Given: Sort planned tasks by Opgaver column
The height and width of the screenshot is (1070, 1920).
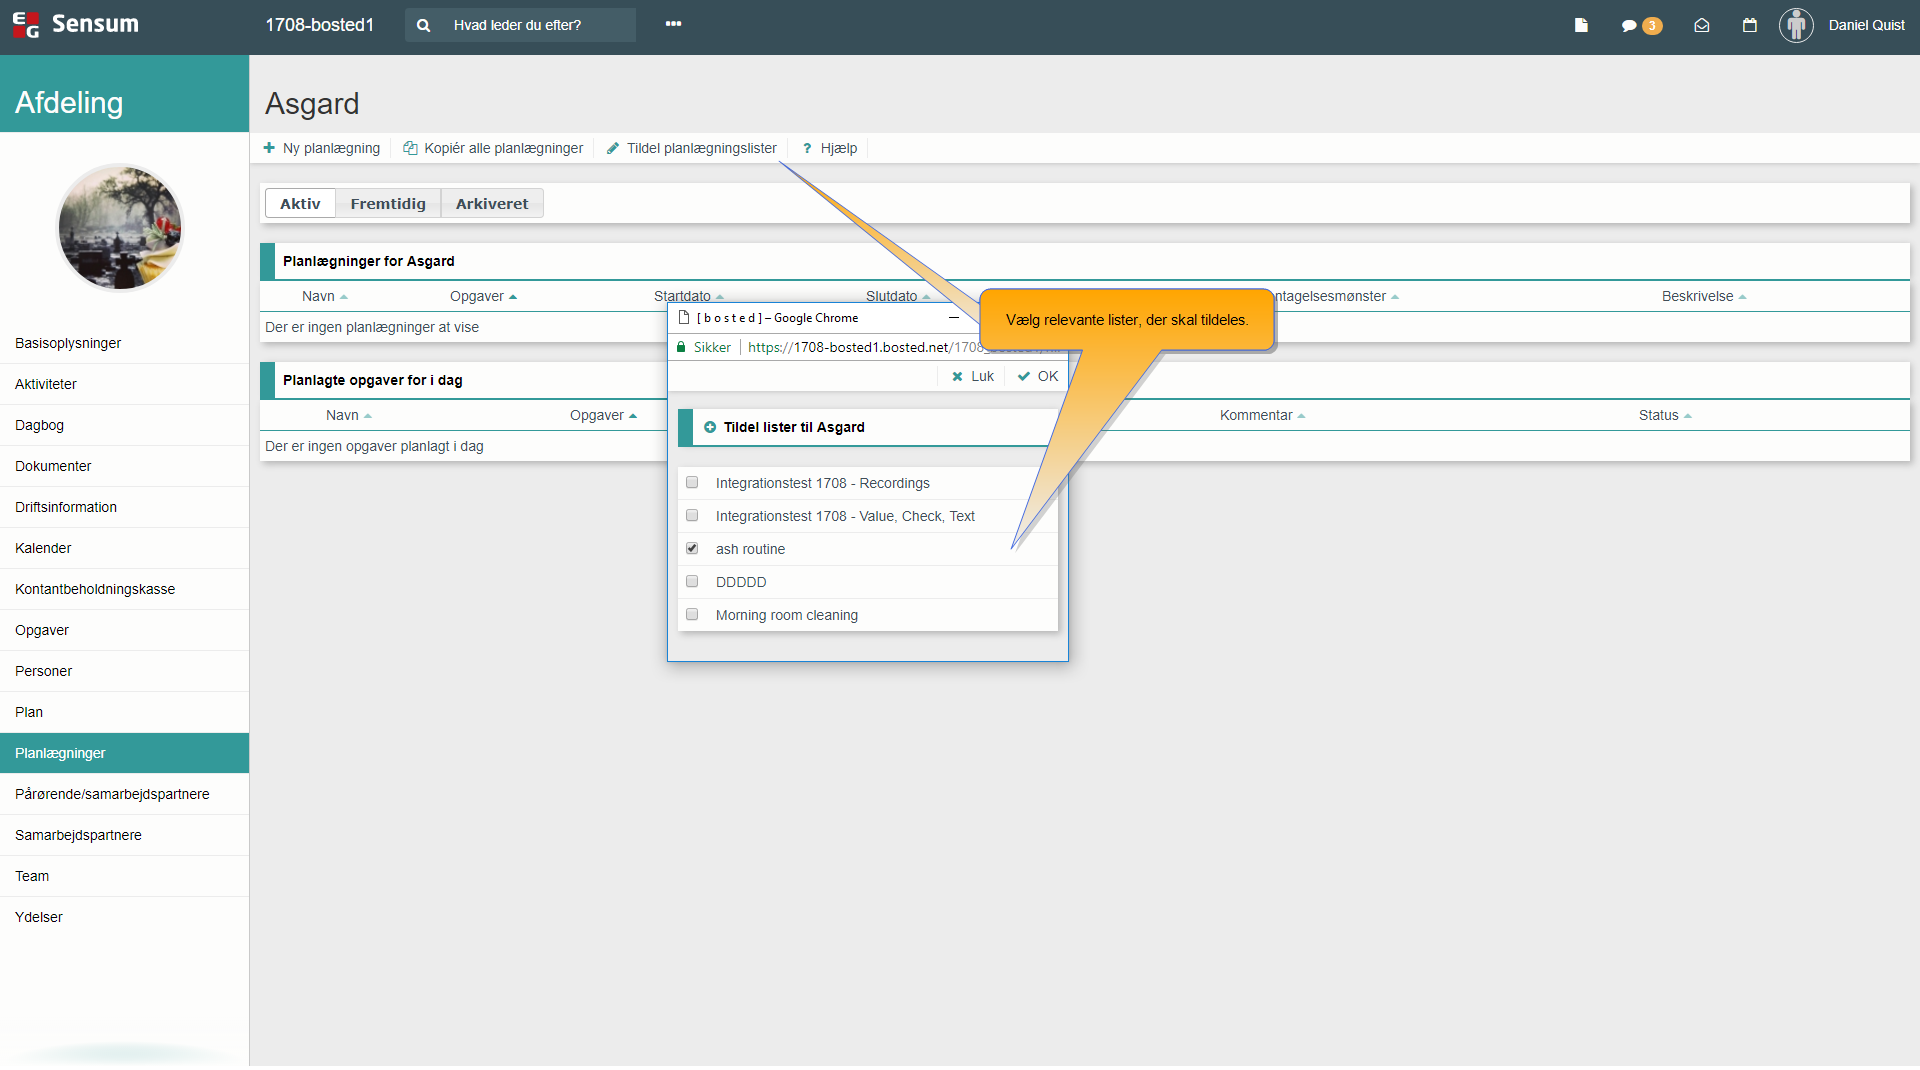Looking at the screenshot, I should click(603, 415).
